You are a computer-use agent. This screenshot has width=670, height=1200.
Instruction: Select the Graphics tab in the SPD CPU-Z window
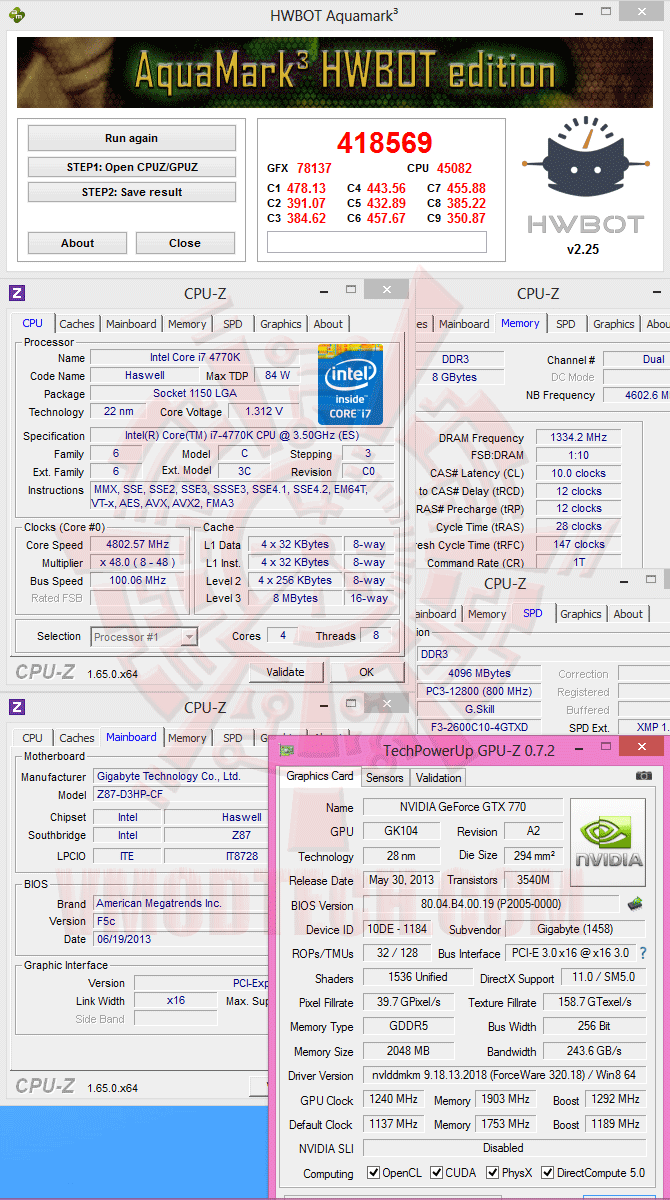pos(580,614)
